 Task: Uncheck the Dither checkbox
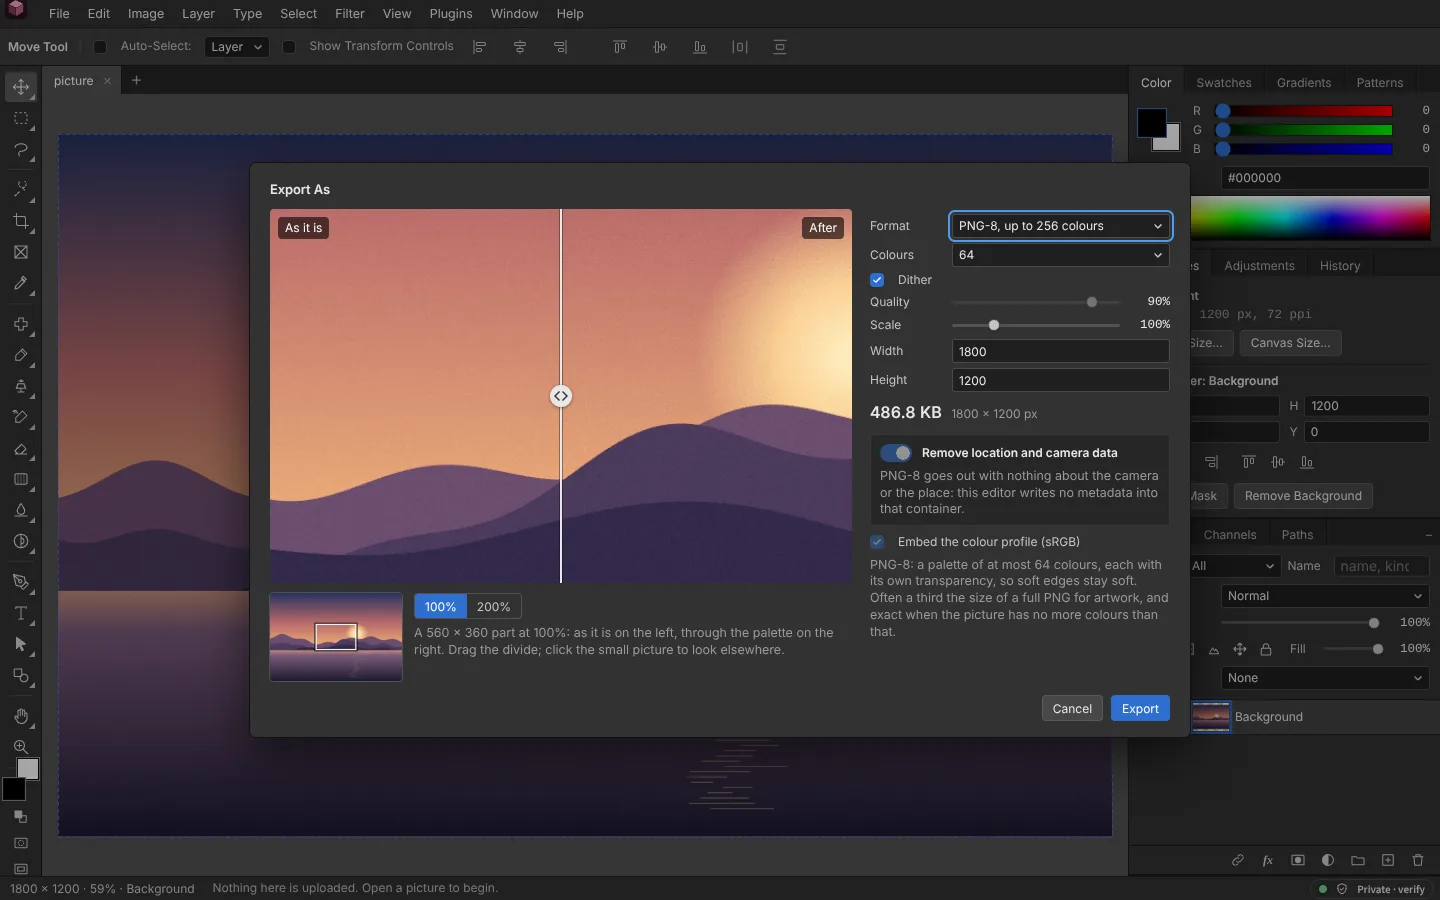(877, 280)
